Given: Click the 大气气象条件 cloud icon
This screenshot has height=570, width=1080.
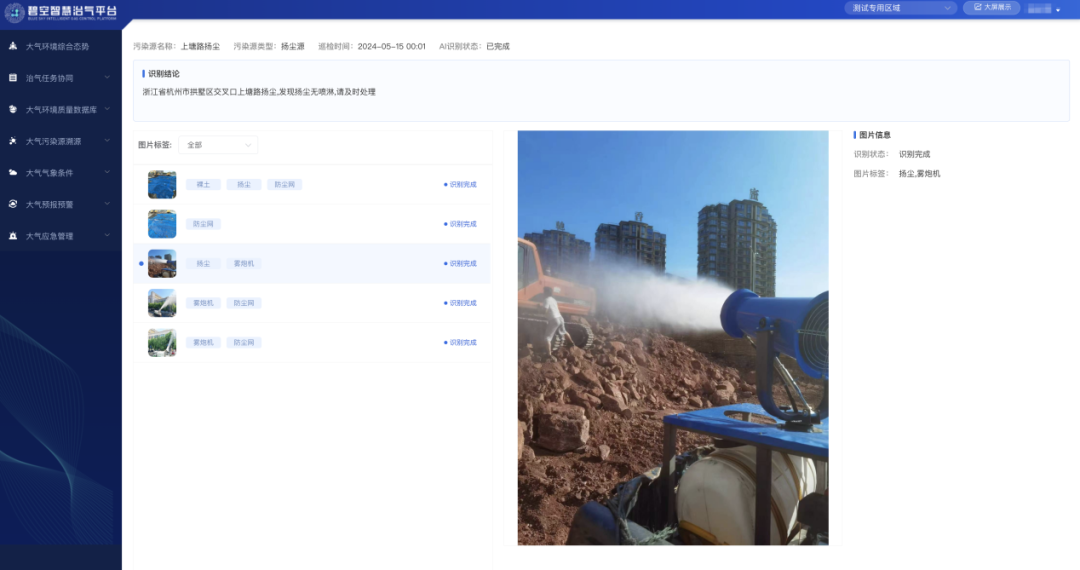Looking at the screenshot, I should [13, 173].
